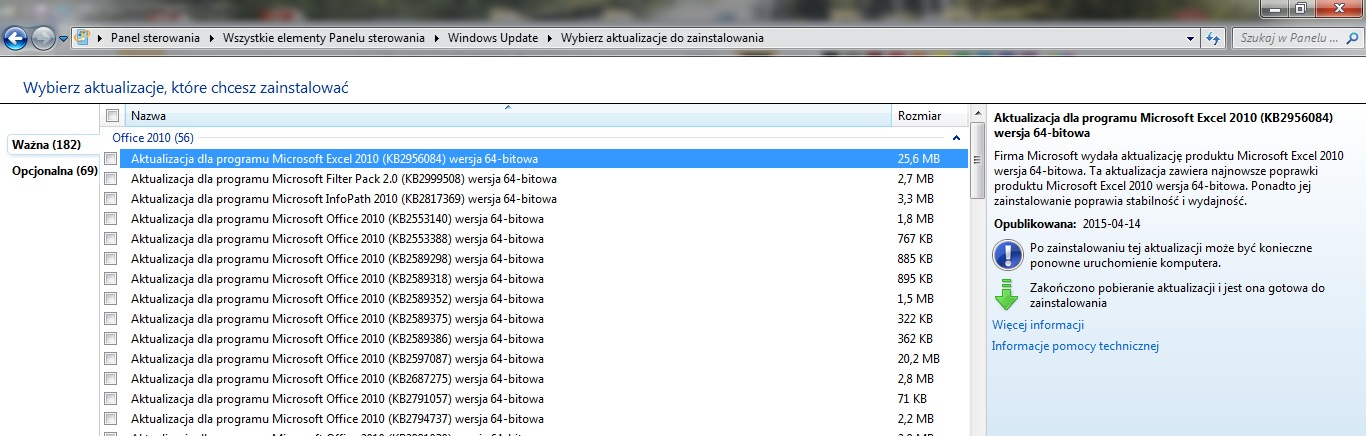Image resolution: width=1366 pixels, height=436 pixels.
Task: Check the Office 2010 KB2687275 update
Action: point(111,378)
